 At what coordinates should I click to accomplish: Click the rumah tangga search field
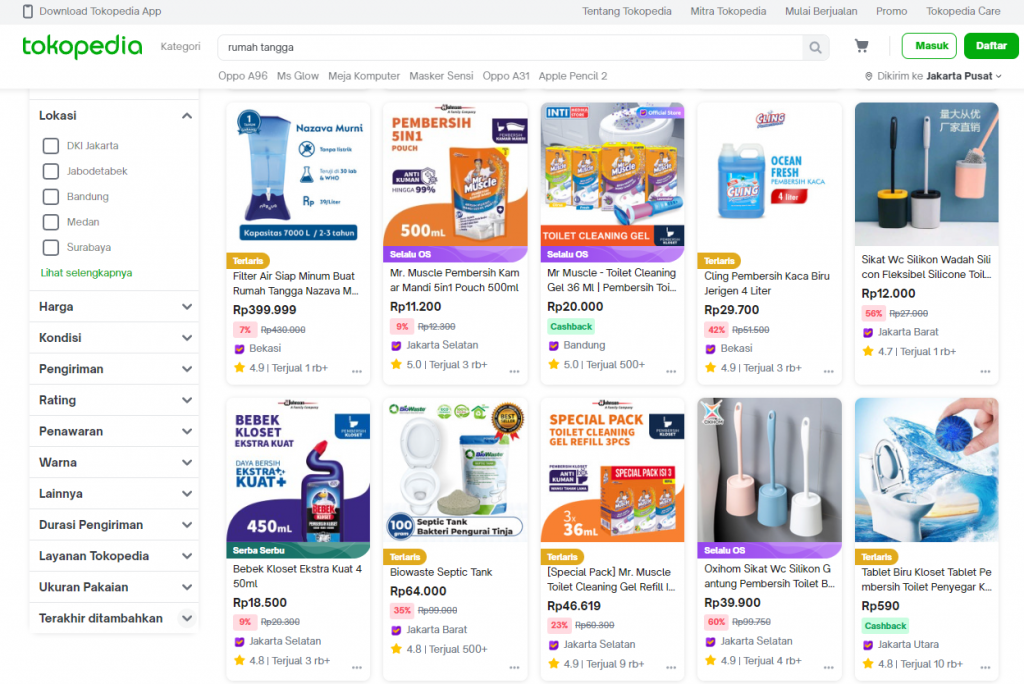click(510, 47)
